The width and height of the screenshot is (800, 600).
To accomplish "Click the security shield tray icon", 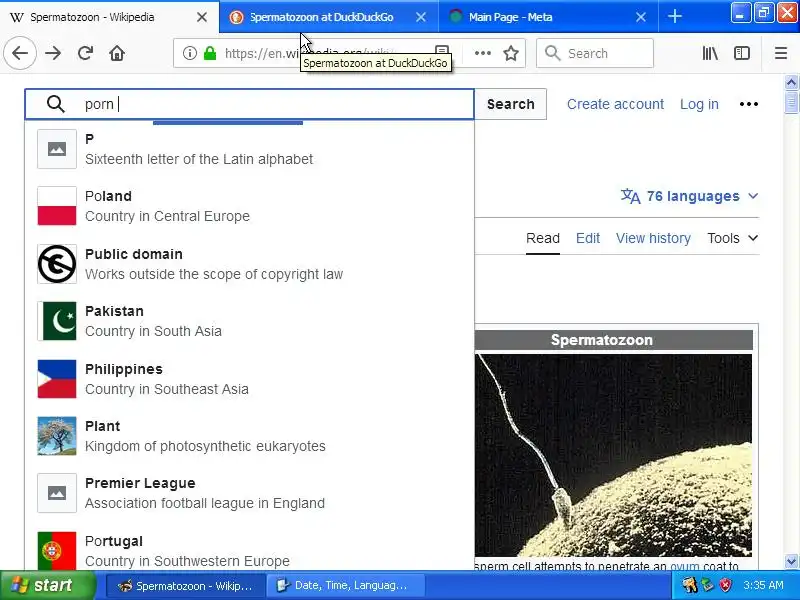I will 725,585.
